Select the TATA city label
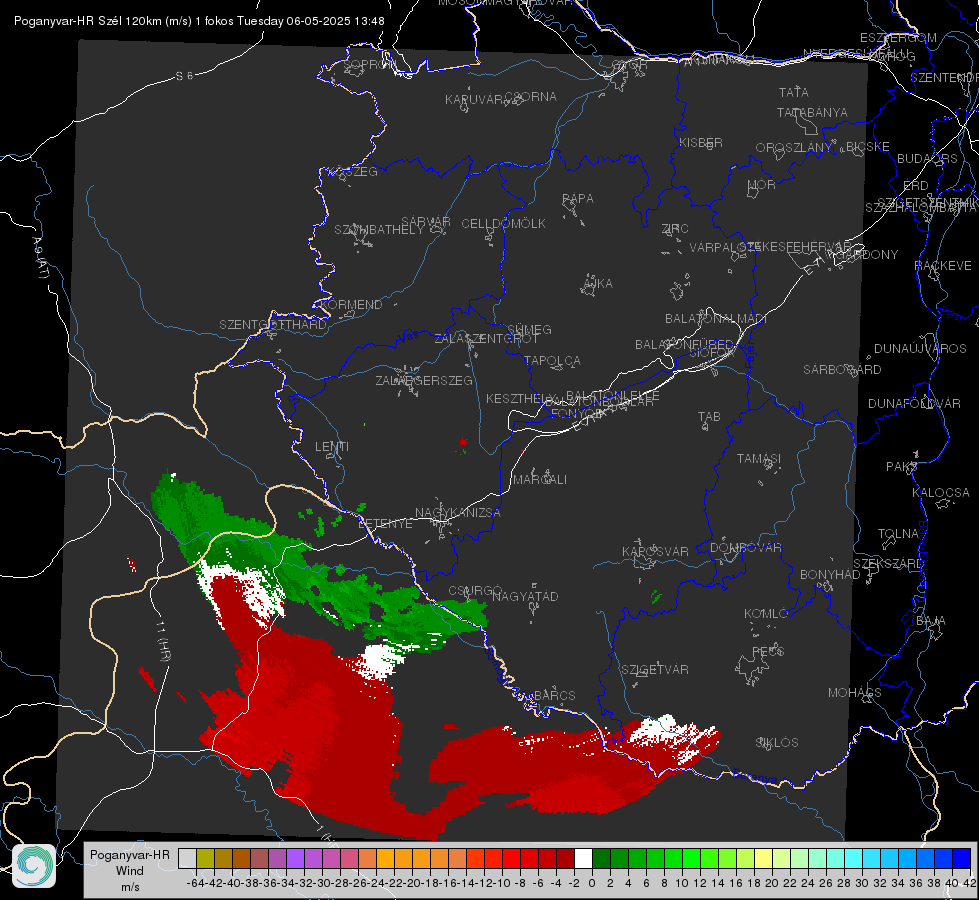This screenshot has height=900, width=979. click(794, 92)
